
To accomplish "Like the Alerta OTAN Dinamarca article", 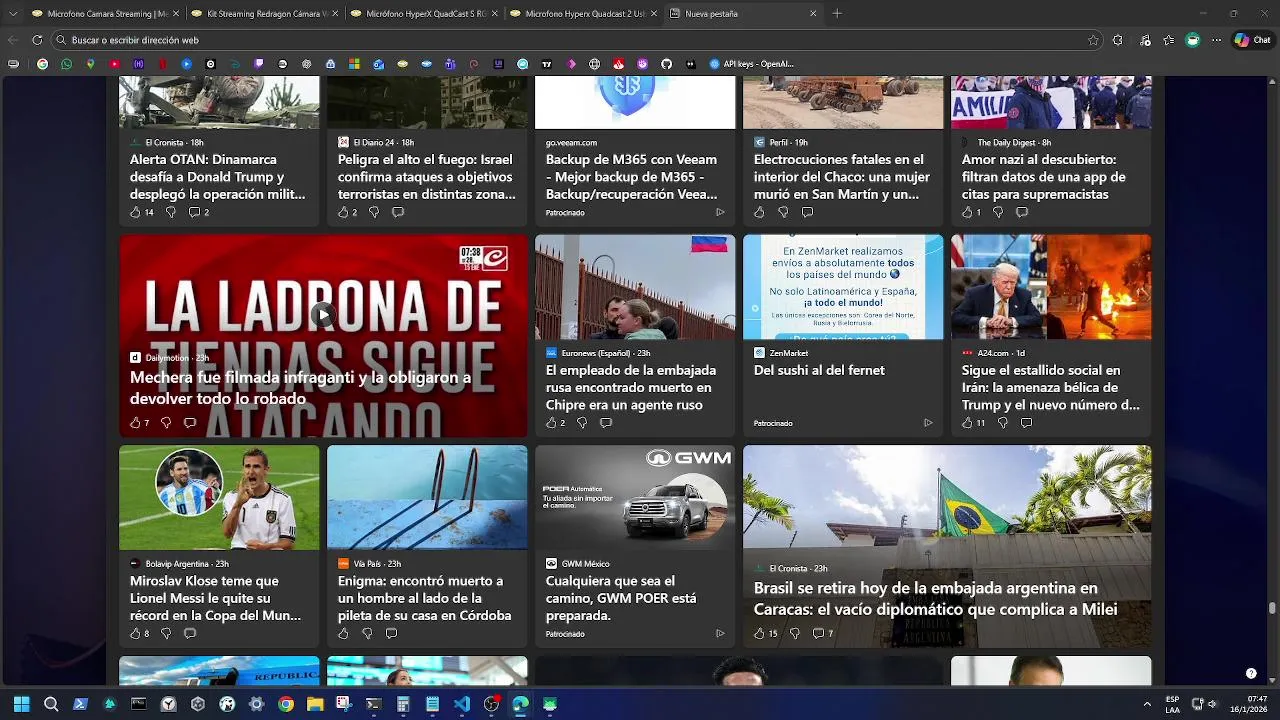I will pos(136,212).
